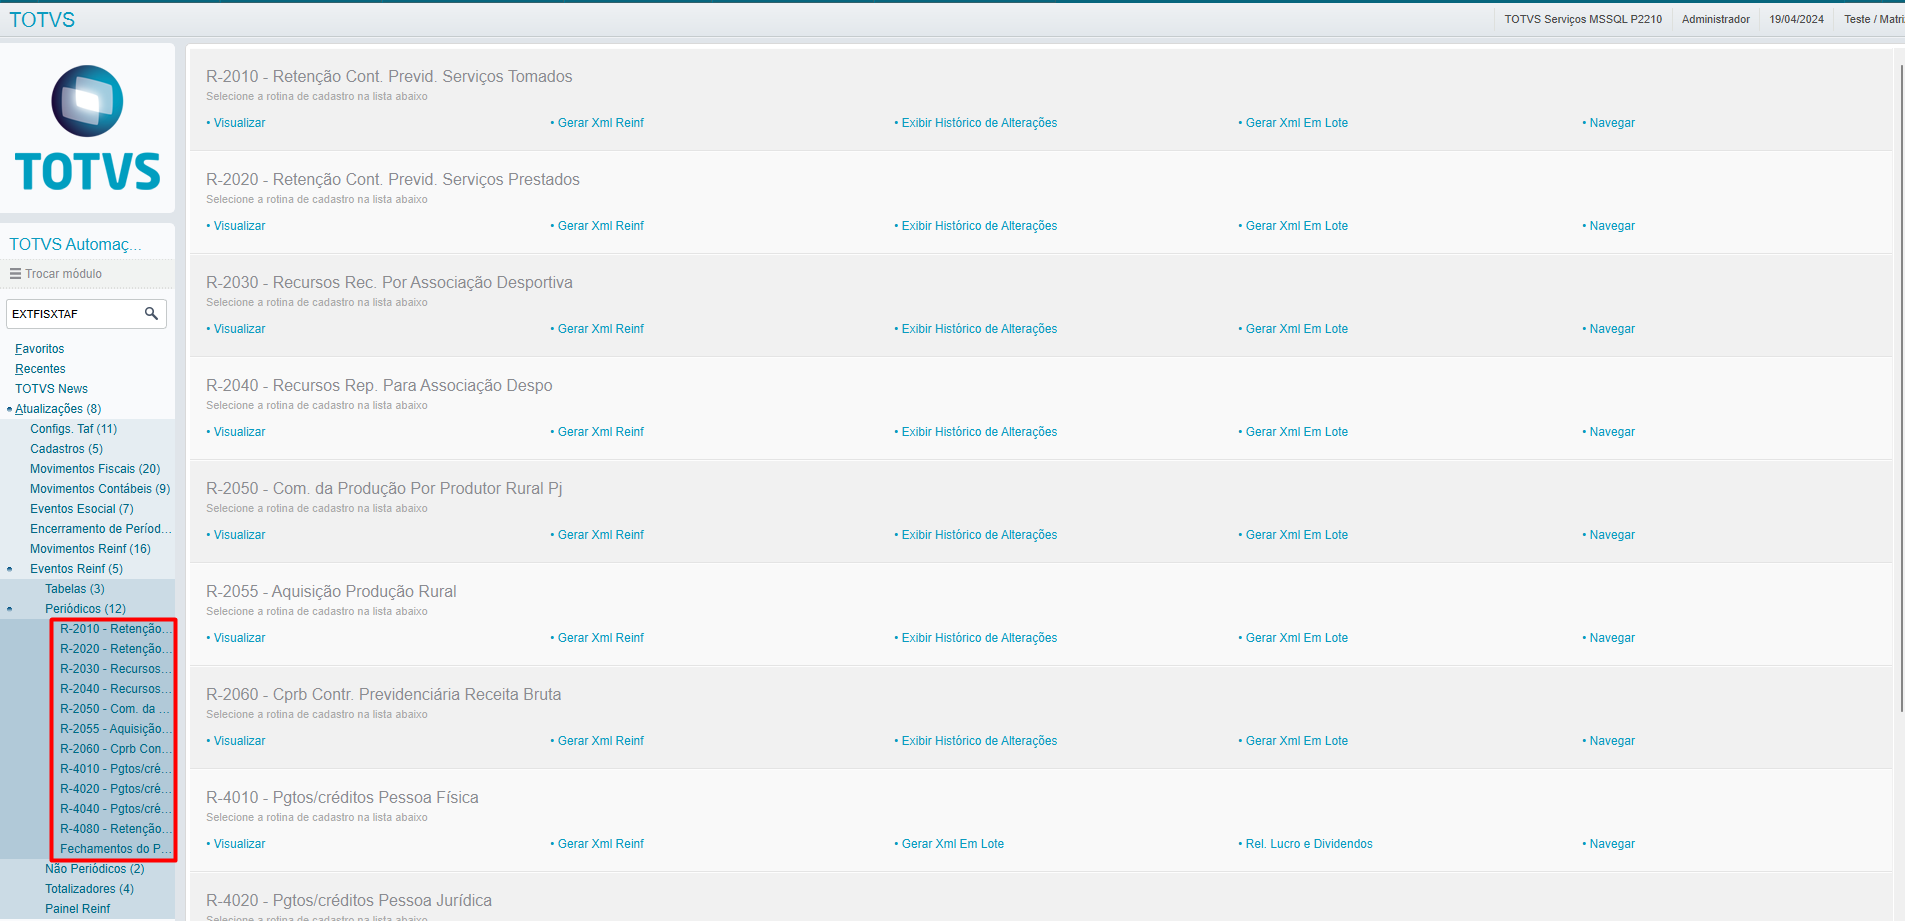This screenshot has height=921, width=1905.
Task: Open Totalizadores (4)
Action: click(x=89, y=889)
